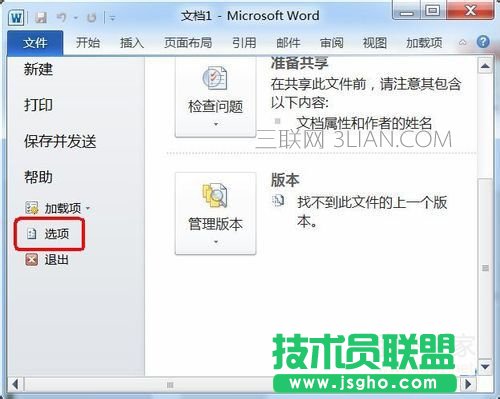The height and width of the screenshot is (399, 500).
Task: Minimize the ribbon with the caret icon
Action: [x=463, y=42]
